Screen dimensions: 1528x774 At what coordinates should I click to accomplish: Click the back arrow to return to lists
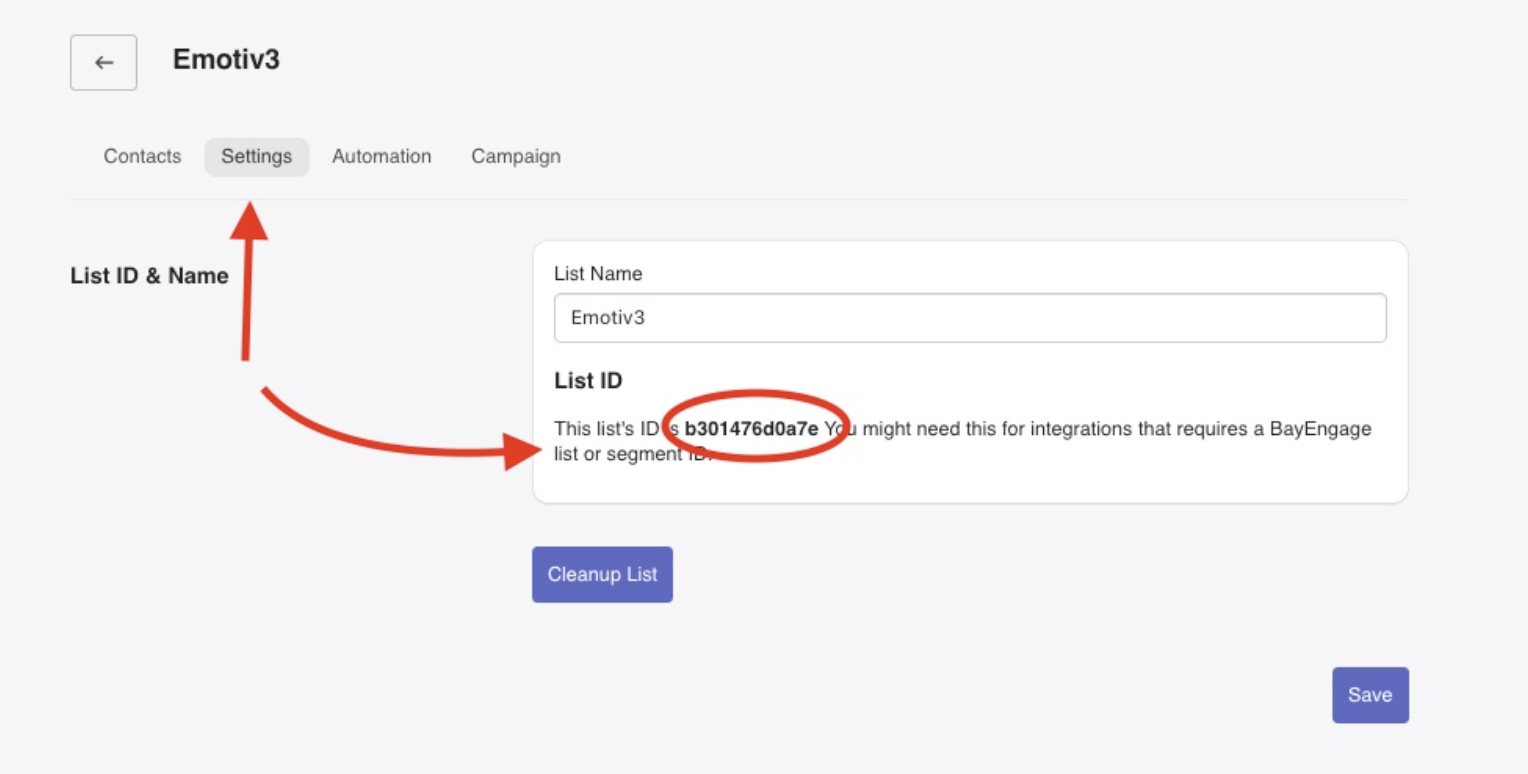click(103, 62)
